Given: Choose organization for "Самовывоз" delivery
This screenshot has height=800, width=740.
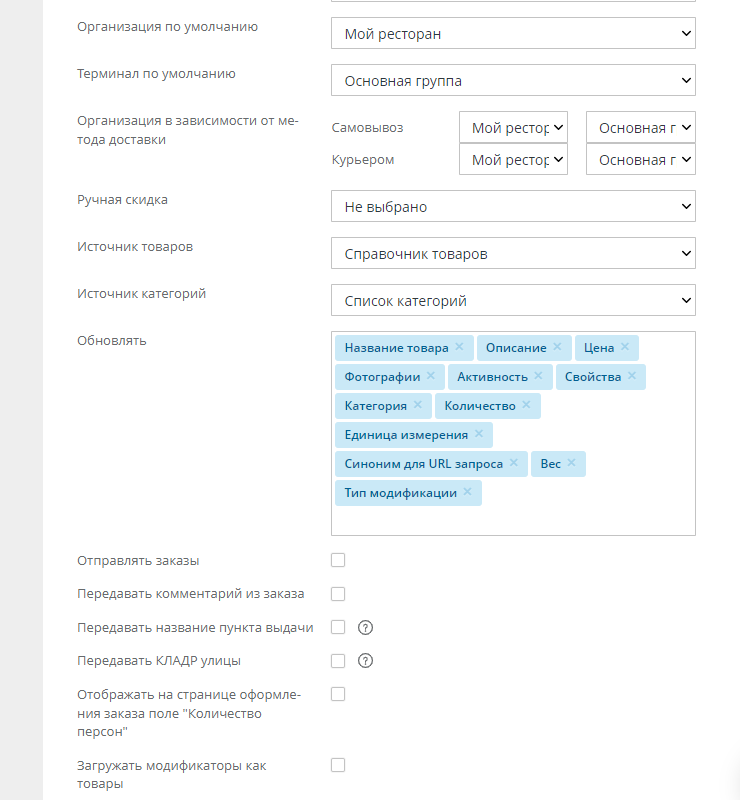Looking at the screenshot, I should tap(513, 128).
